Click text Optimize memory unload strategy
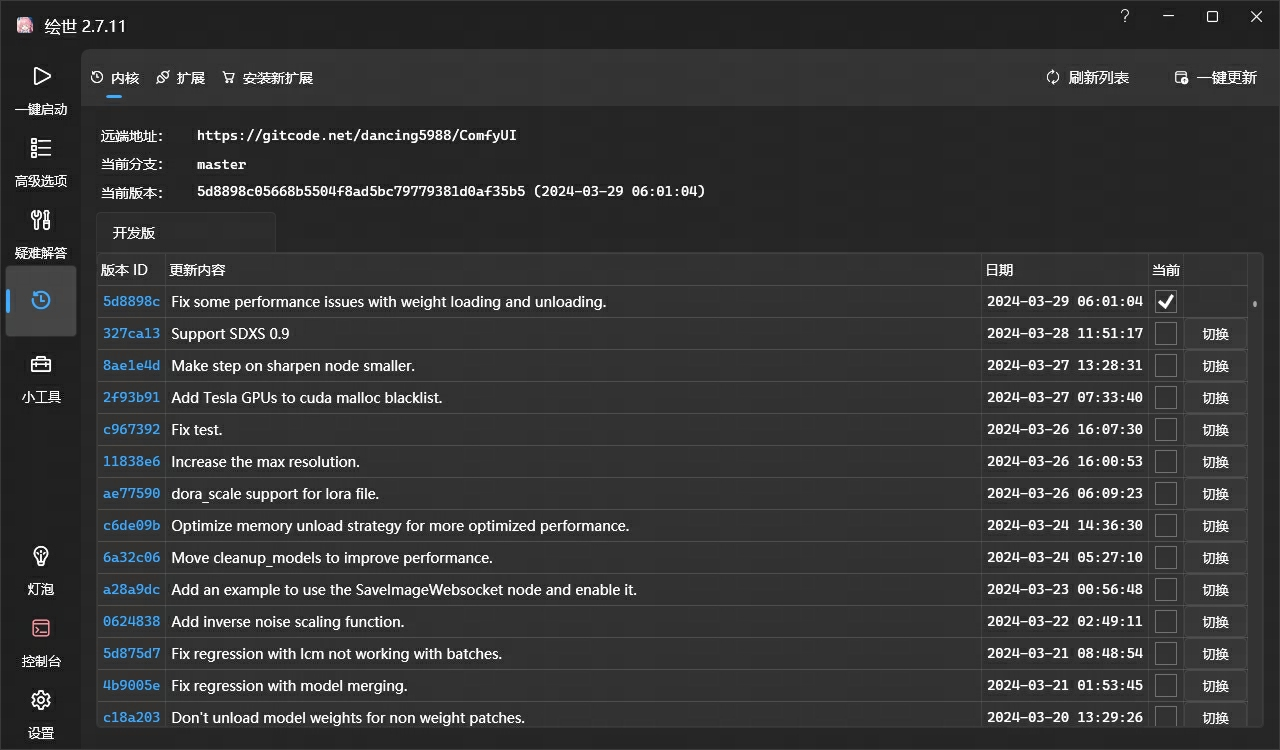The height and width of the screenshot is (750, 1280). tap(400, 525)
